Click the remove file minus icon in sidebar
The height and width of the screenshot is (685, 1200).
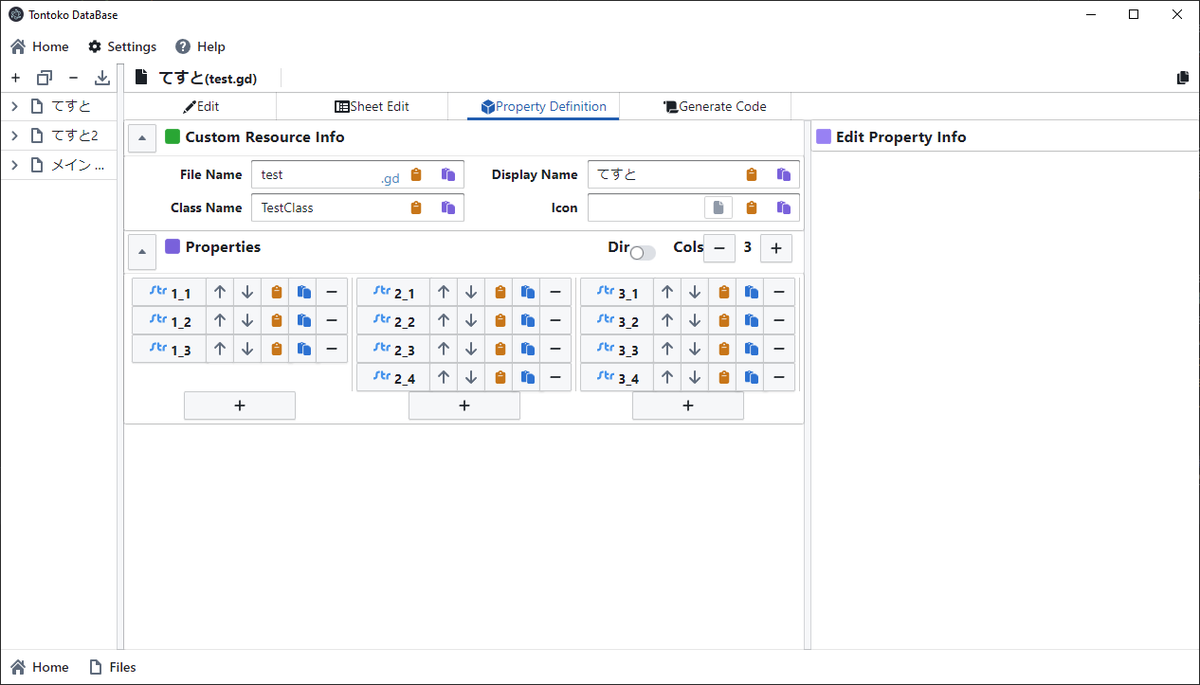coord(73,78)
